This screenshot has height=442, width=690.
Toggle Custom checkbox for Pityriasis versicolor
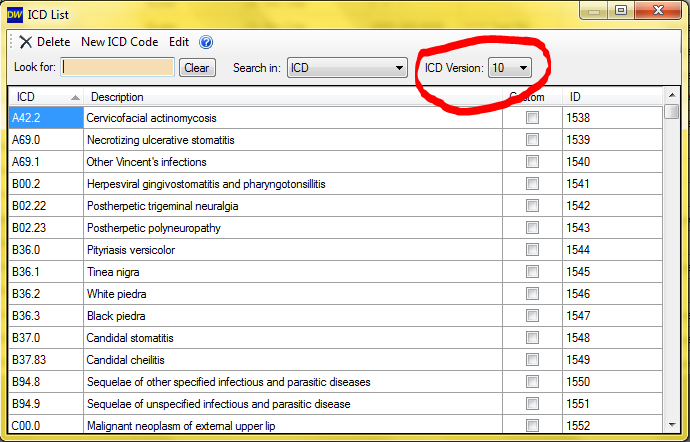pyautogui.click(x=532, y=250)
